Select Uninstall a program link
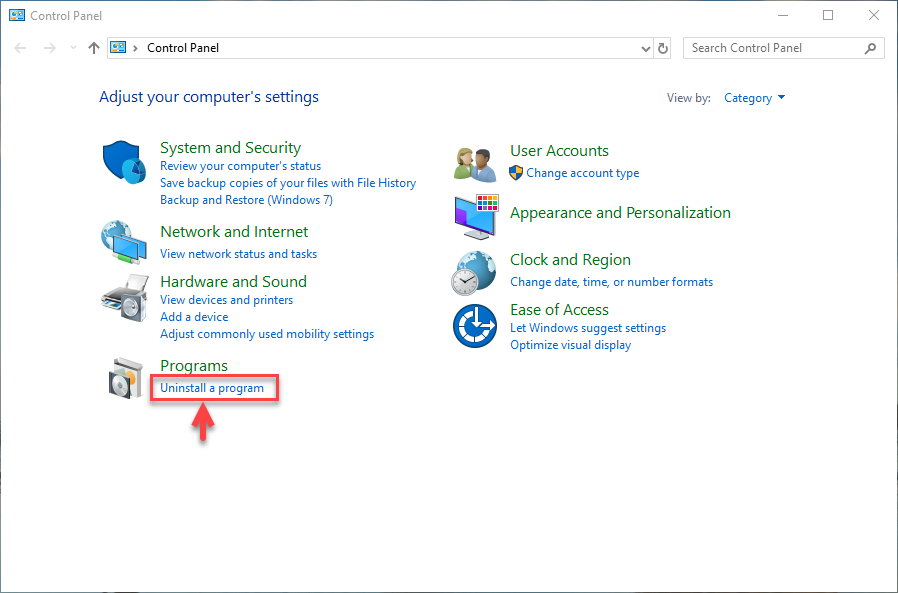 (212, 388)
